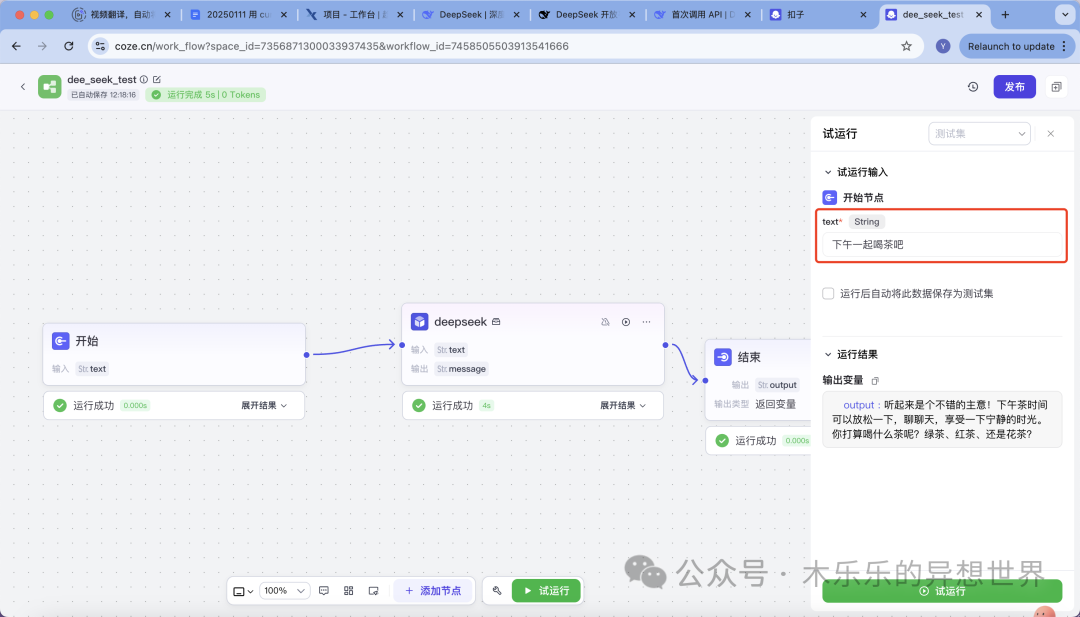Switch to the DeepSeek 开放 tab

586,14
